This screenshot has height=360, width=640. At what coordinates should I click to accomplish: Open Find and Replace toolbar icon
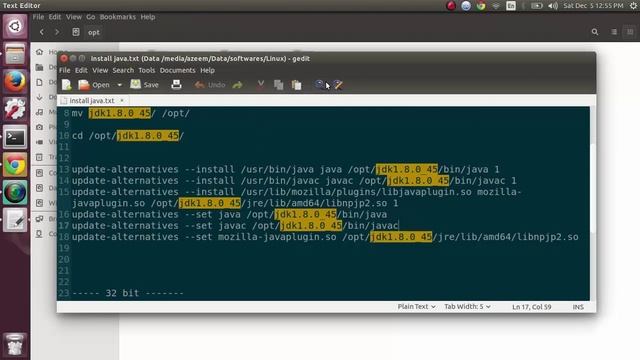338,85
